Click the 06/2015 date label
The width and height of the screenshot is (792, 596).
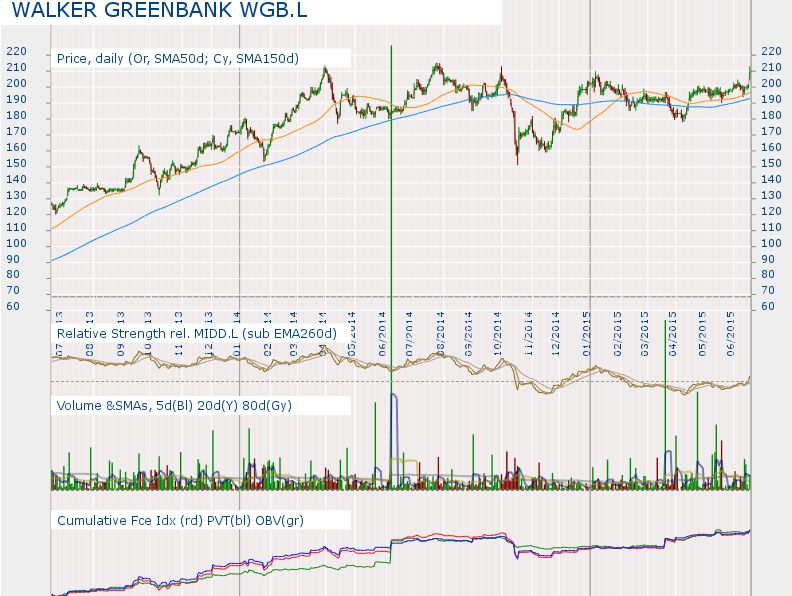click(x=730, y=334)
